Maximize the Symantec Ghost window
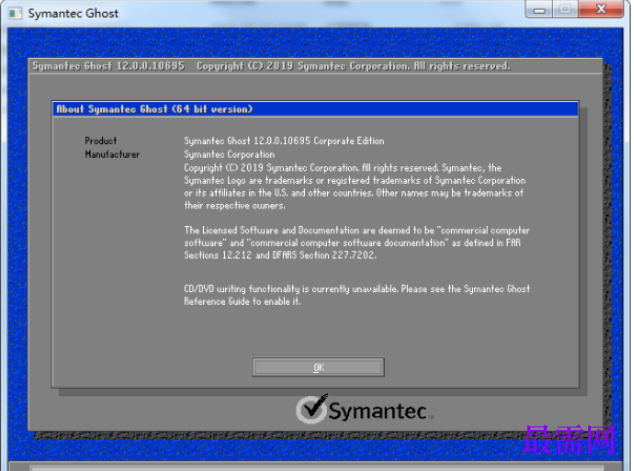Viewport: 634px width, 471px height. pos(566,10)
